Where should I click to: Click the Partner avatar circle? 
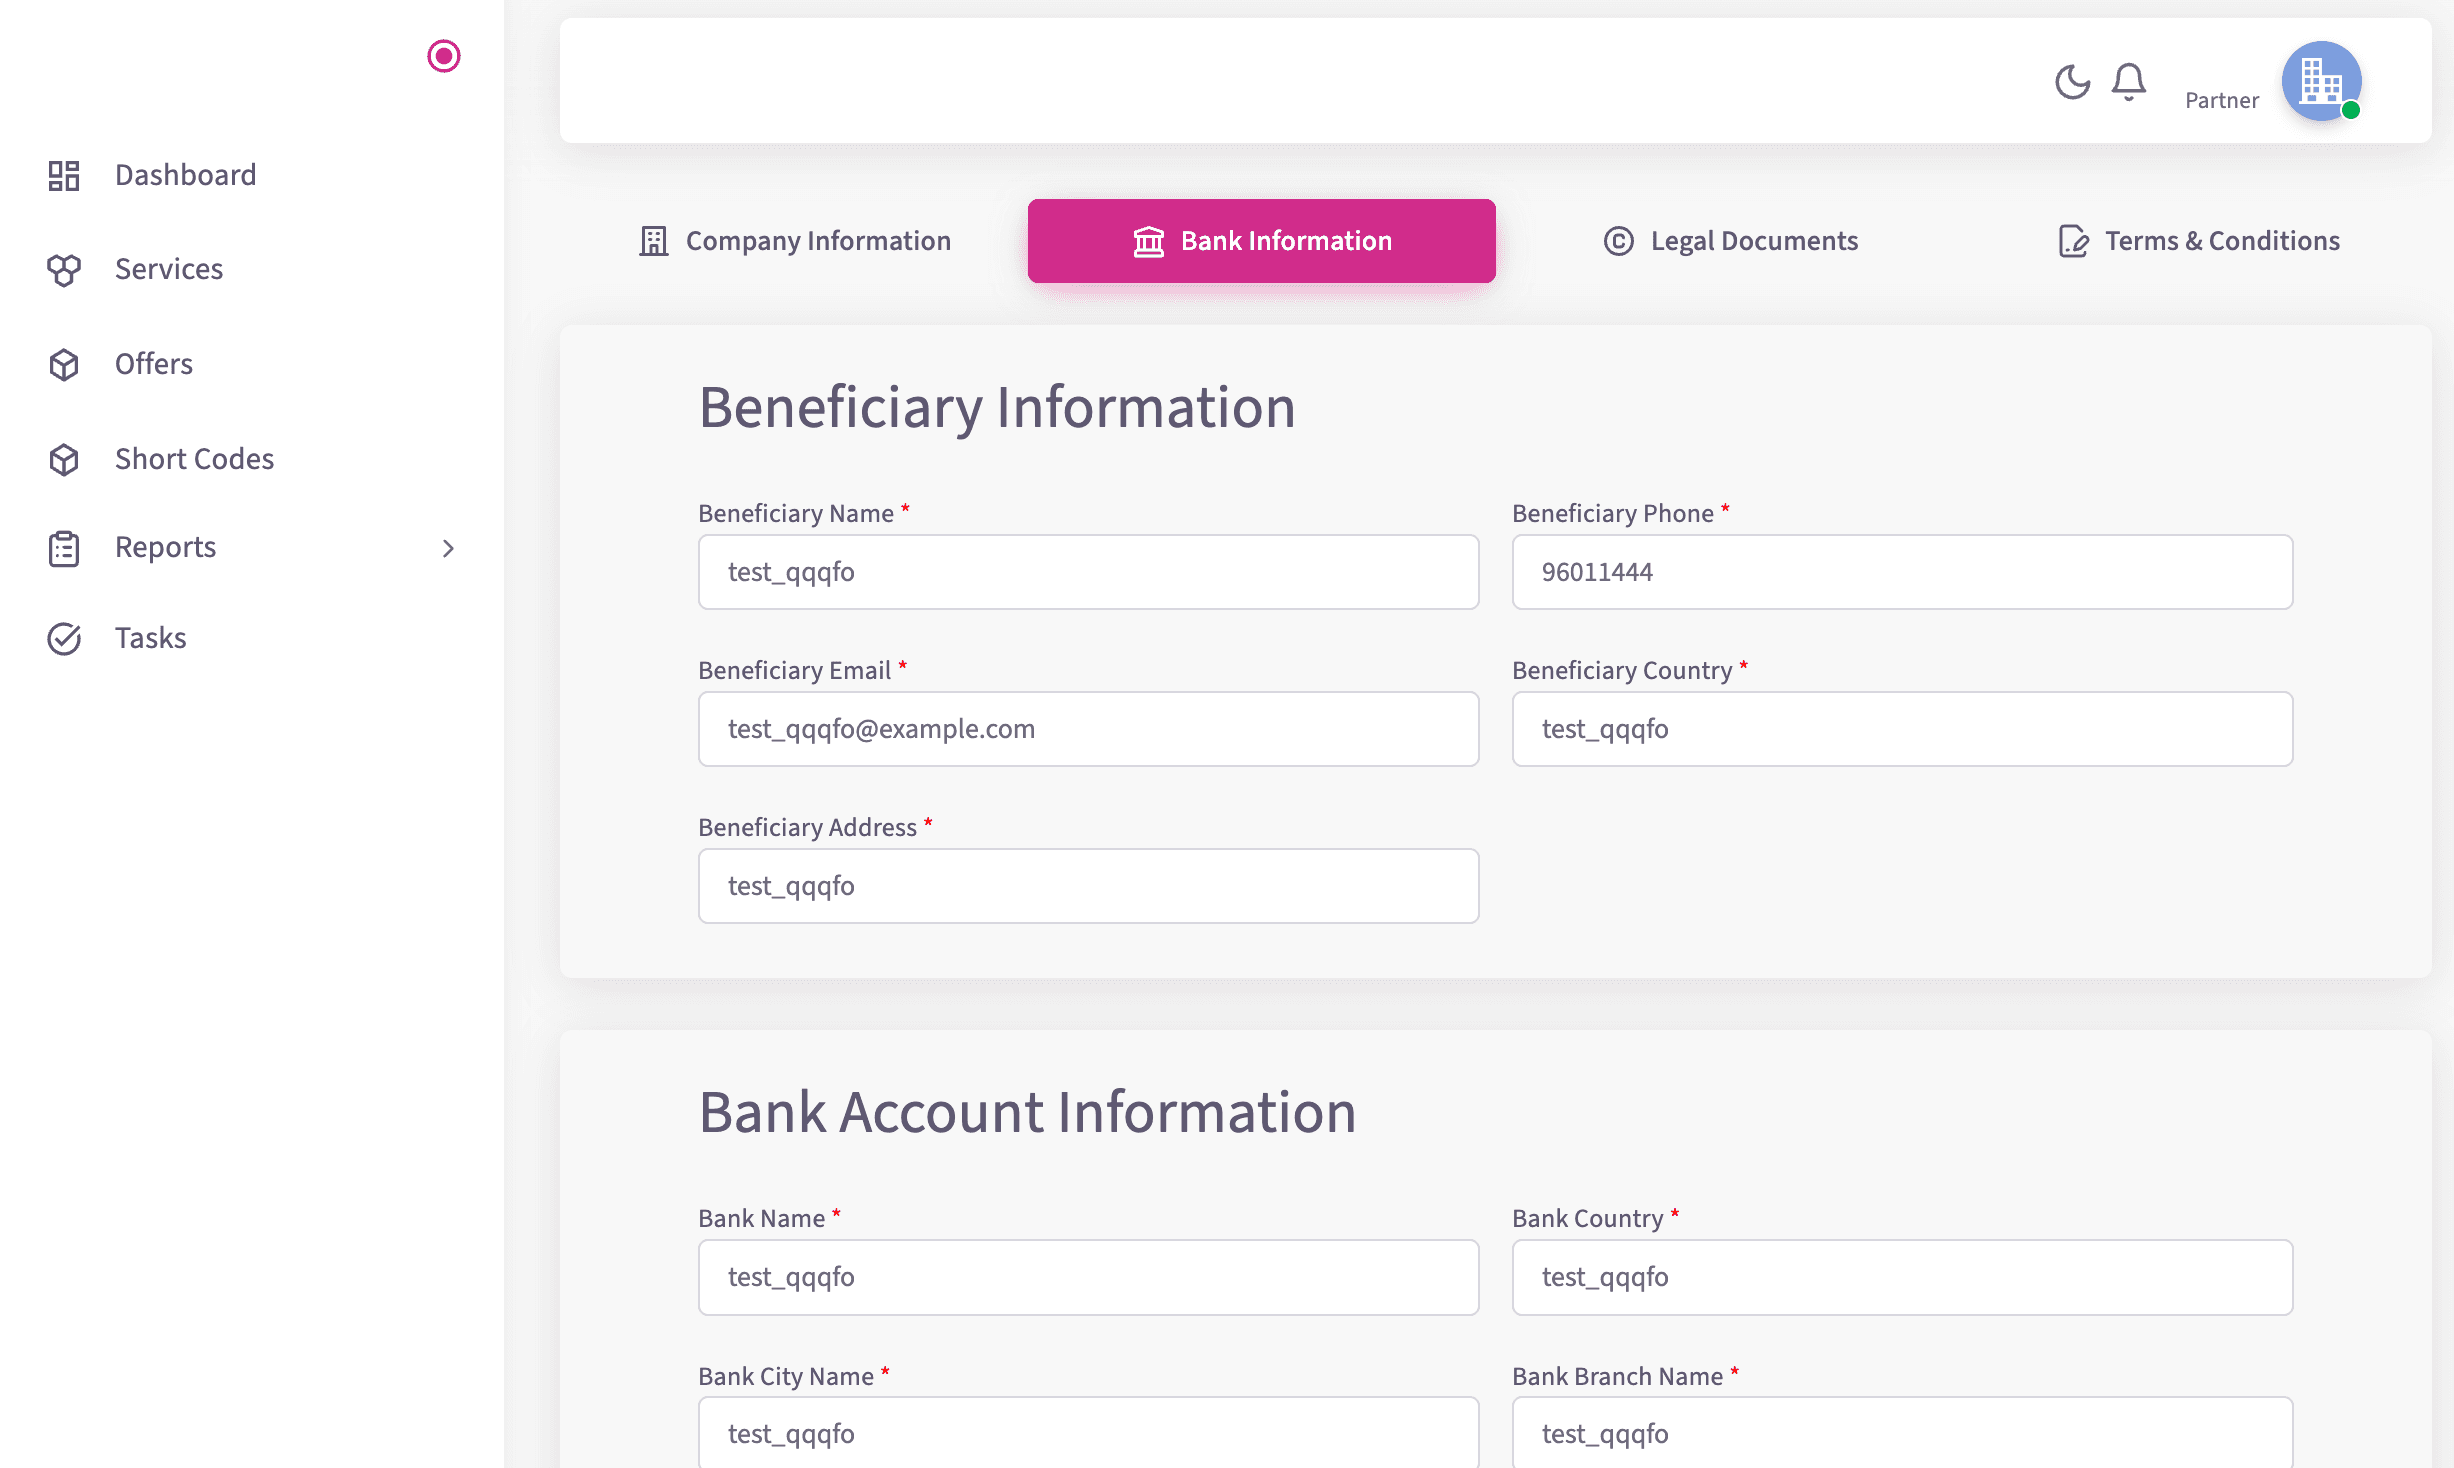point(2322,81)
